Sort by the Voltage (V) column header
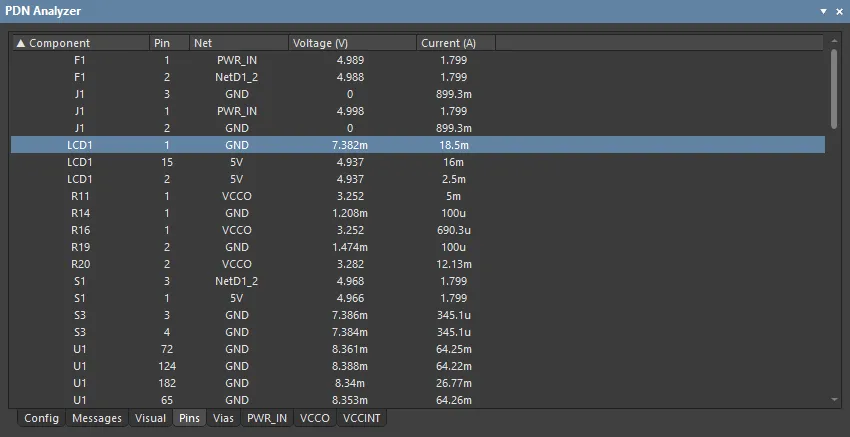 352,43
